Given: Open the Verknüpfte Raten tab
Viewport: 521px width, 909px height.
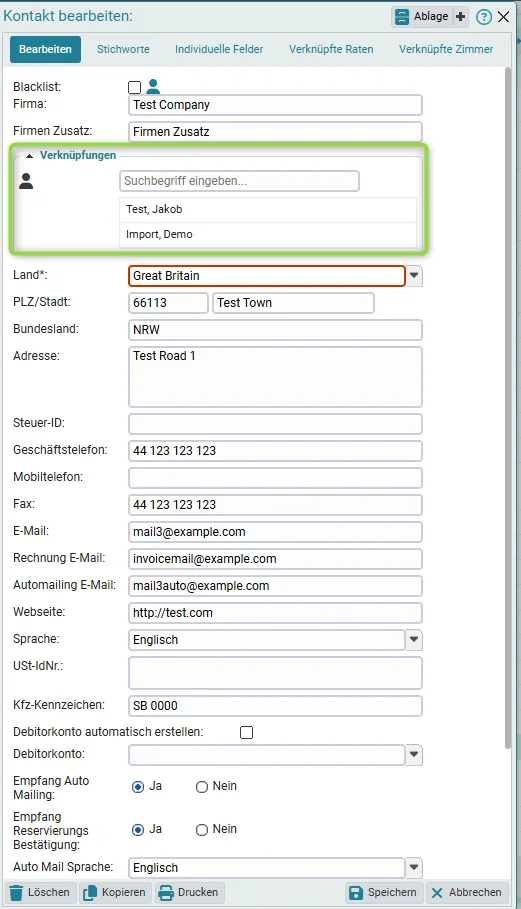Looking at the screenshot, I should pyautogui.click(x=331, y=49).
